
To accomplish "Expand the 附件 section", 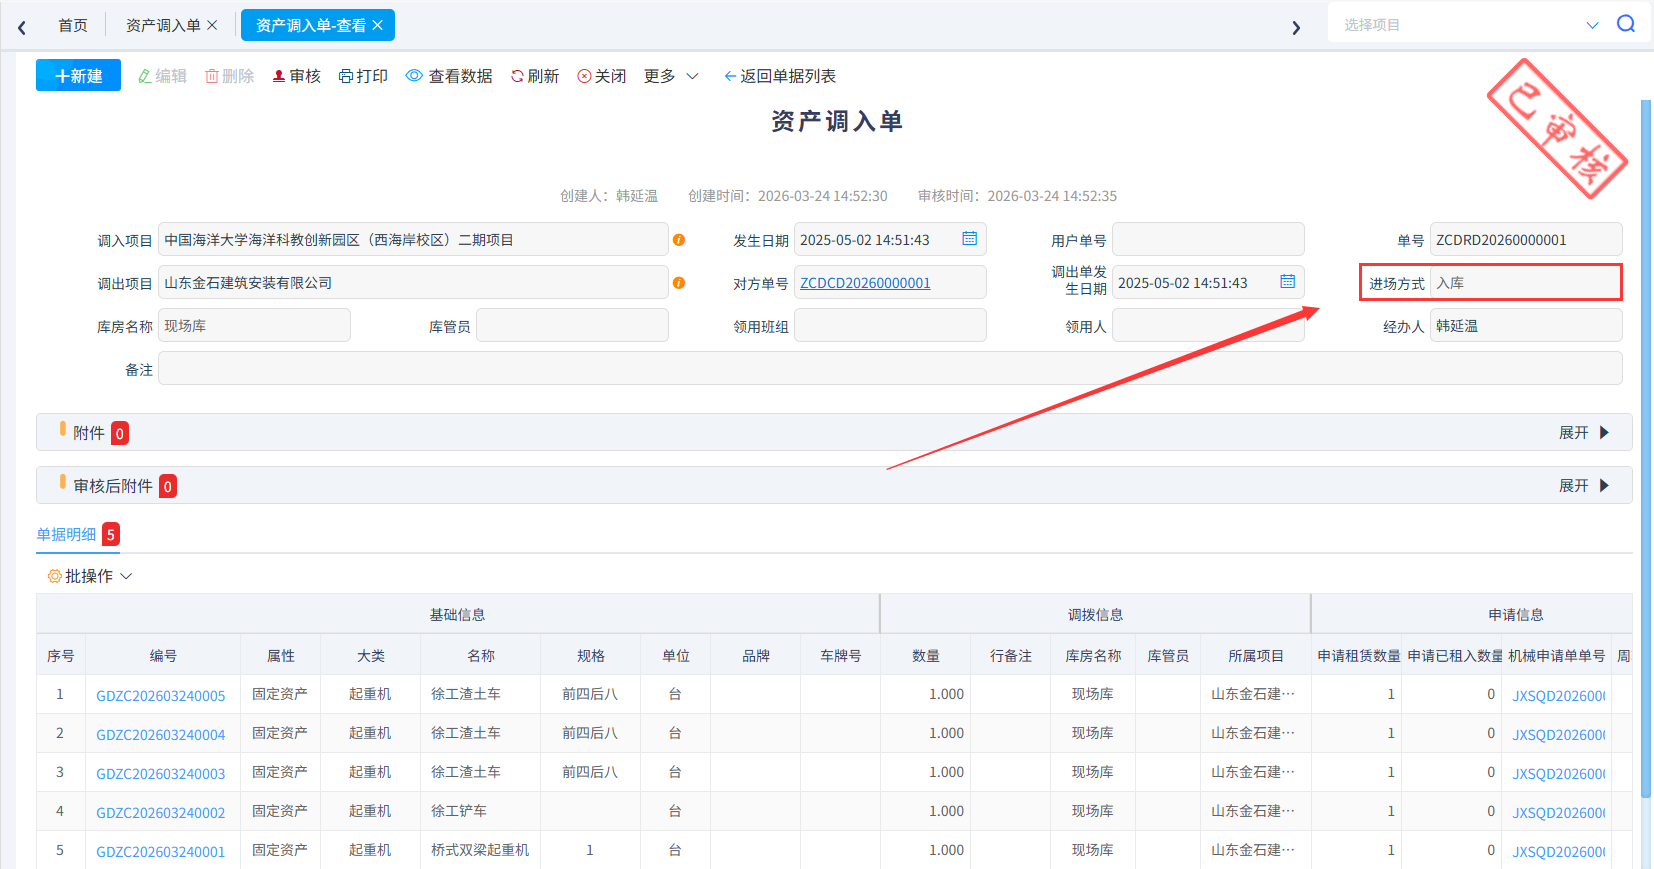I will pyautogui.click(x=1584, y=433).
